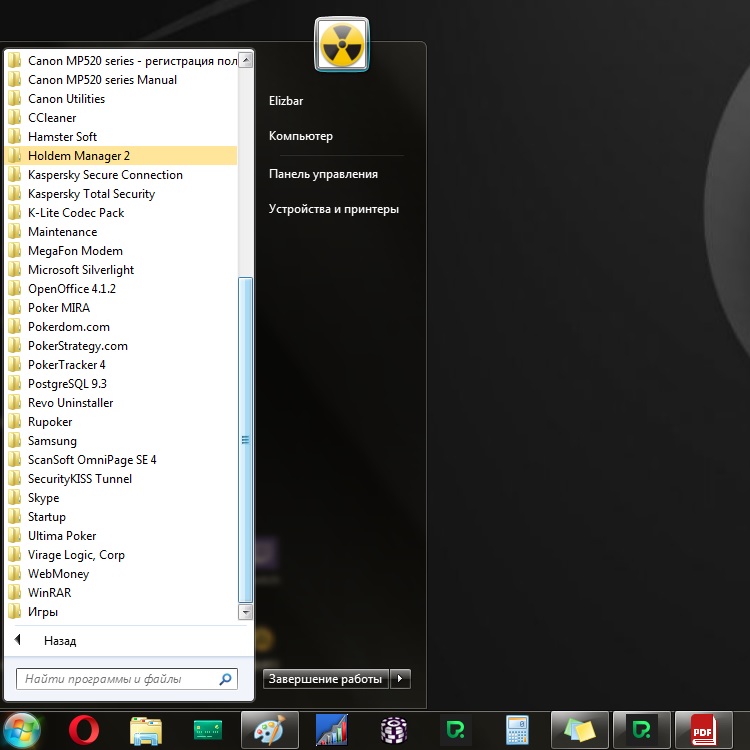The width and height of the screenshot is (750, 750).
Task: Open File Explorer from taskbar
Action: pos(146,731)
